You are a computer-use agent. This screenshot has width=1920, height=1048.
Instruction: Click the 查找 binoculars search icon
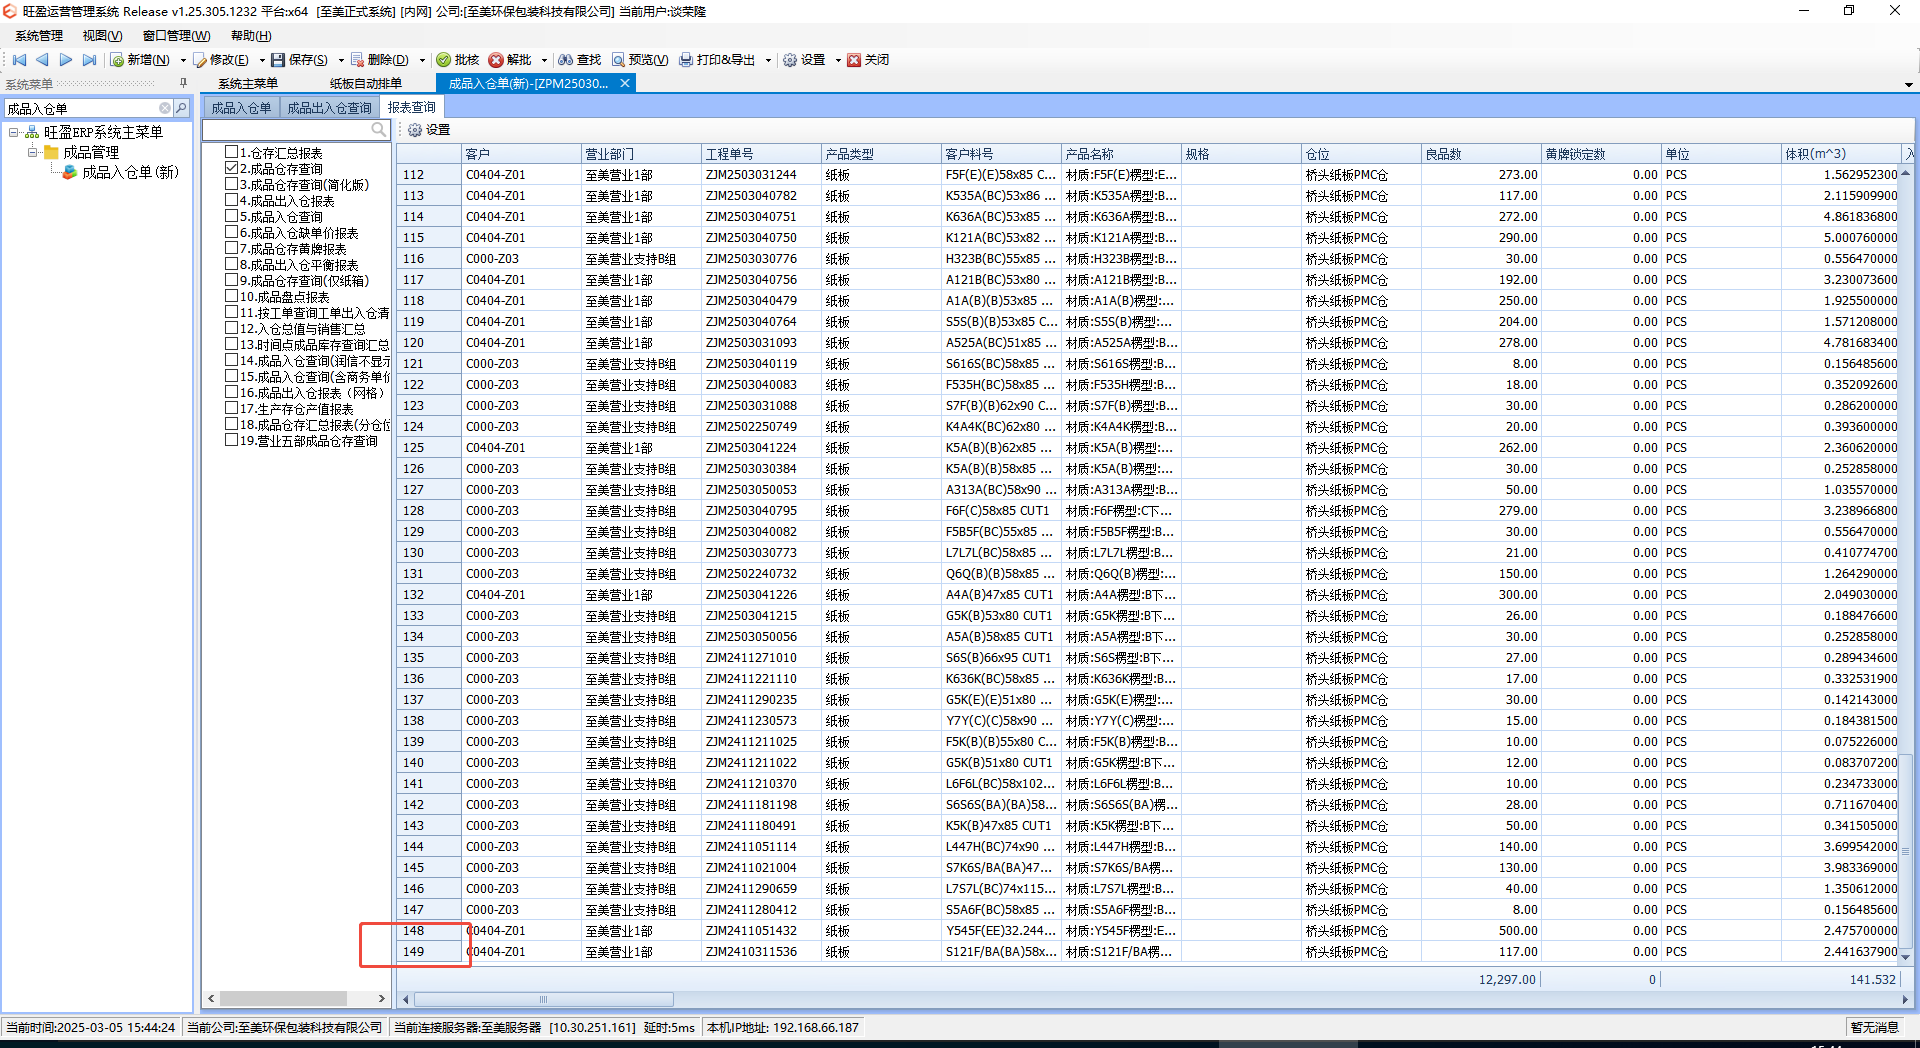pos(566,60)
